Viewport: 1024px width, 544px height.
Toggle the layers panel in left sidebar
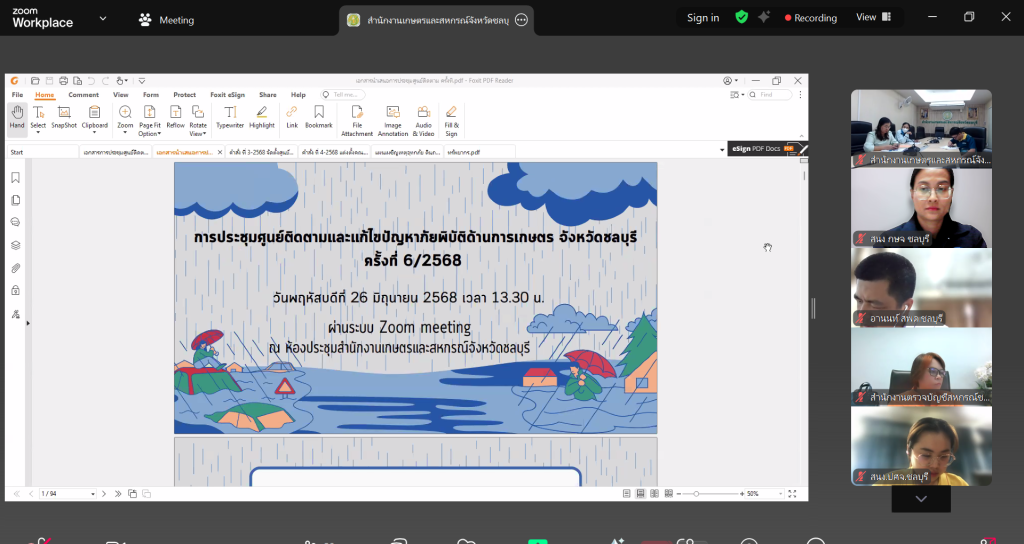click(x=15, y=245)
